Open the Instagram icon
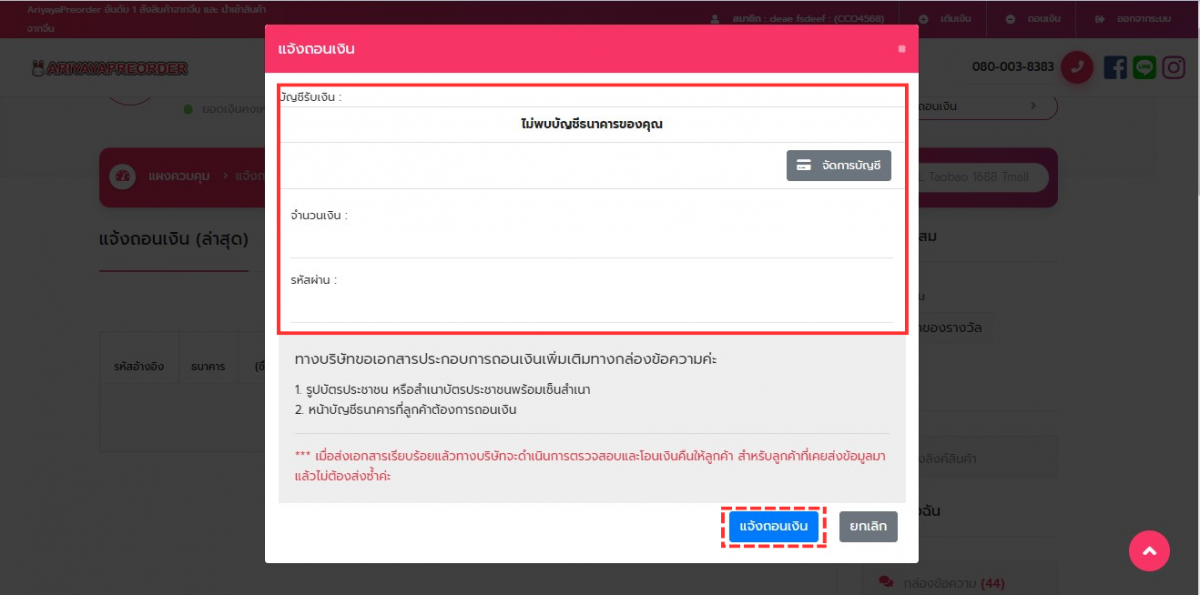Image resolution: width=1200 pixels, height=595 pixels. click(1173, 67)
